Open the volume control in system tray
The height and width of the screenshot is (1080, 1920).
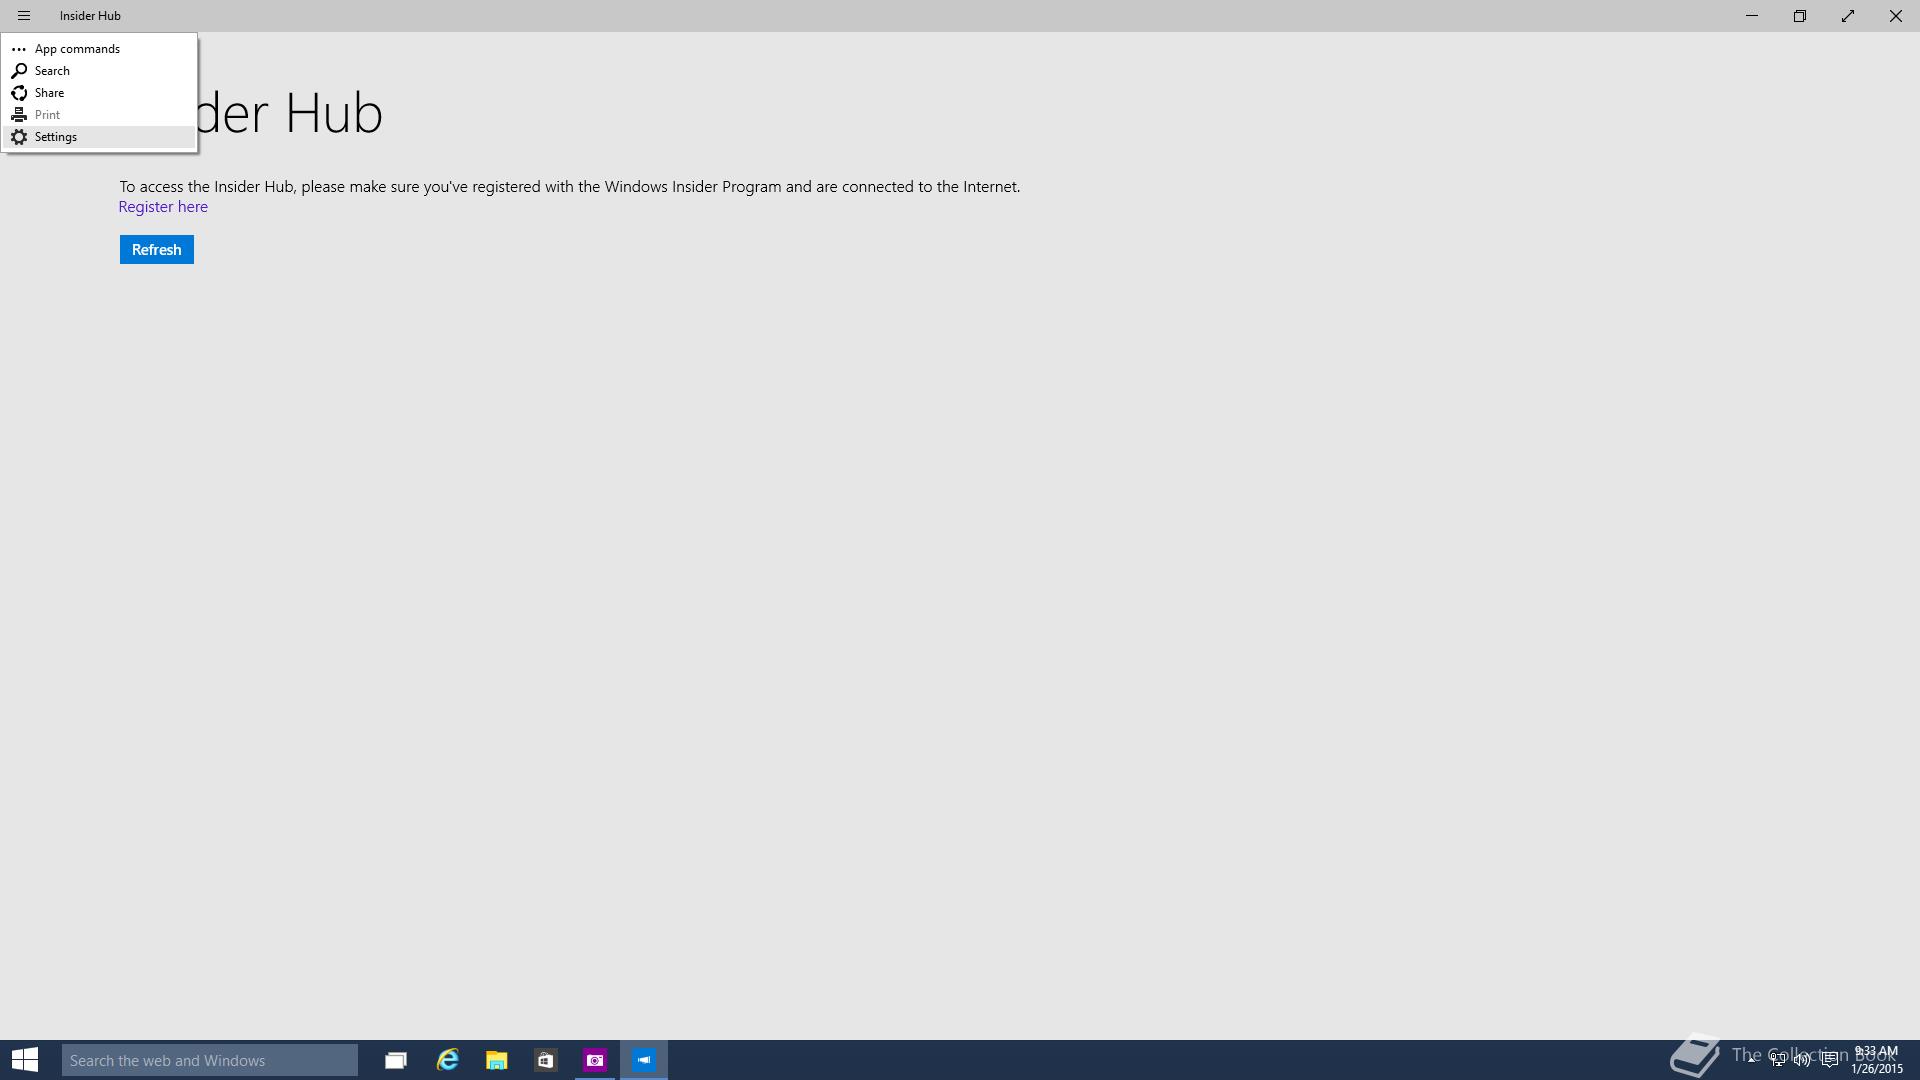1802,1060
